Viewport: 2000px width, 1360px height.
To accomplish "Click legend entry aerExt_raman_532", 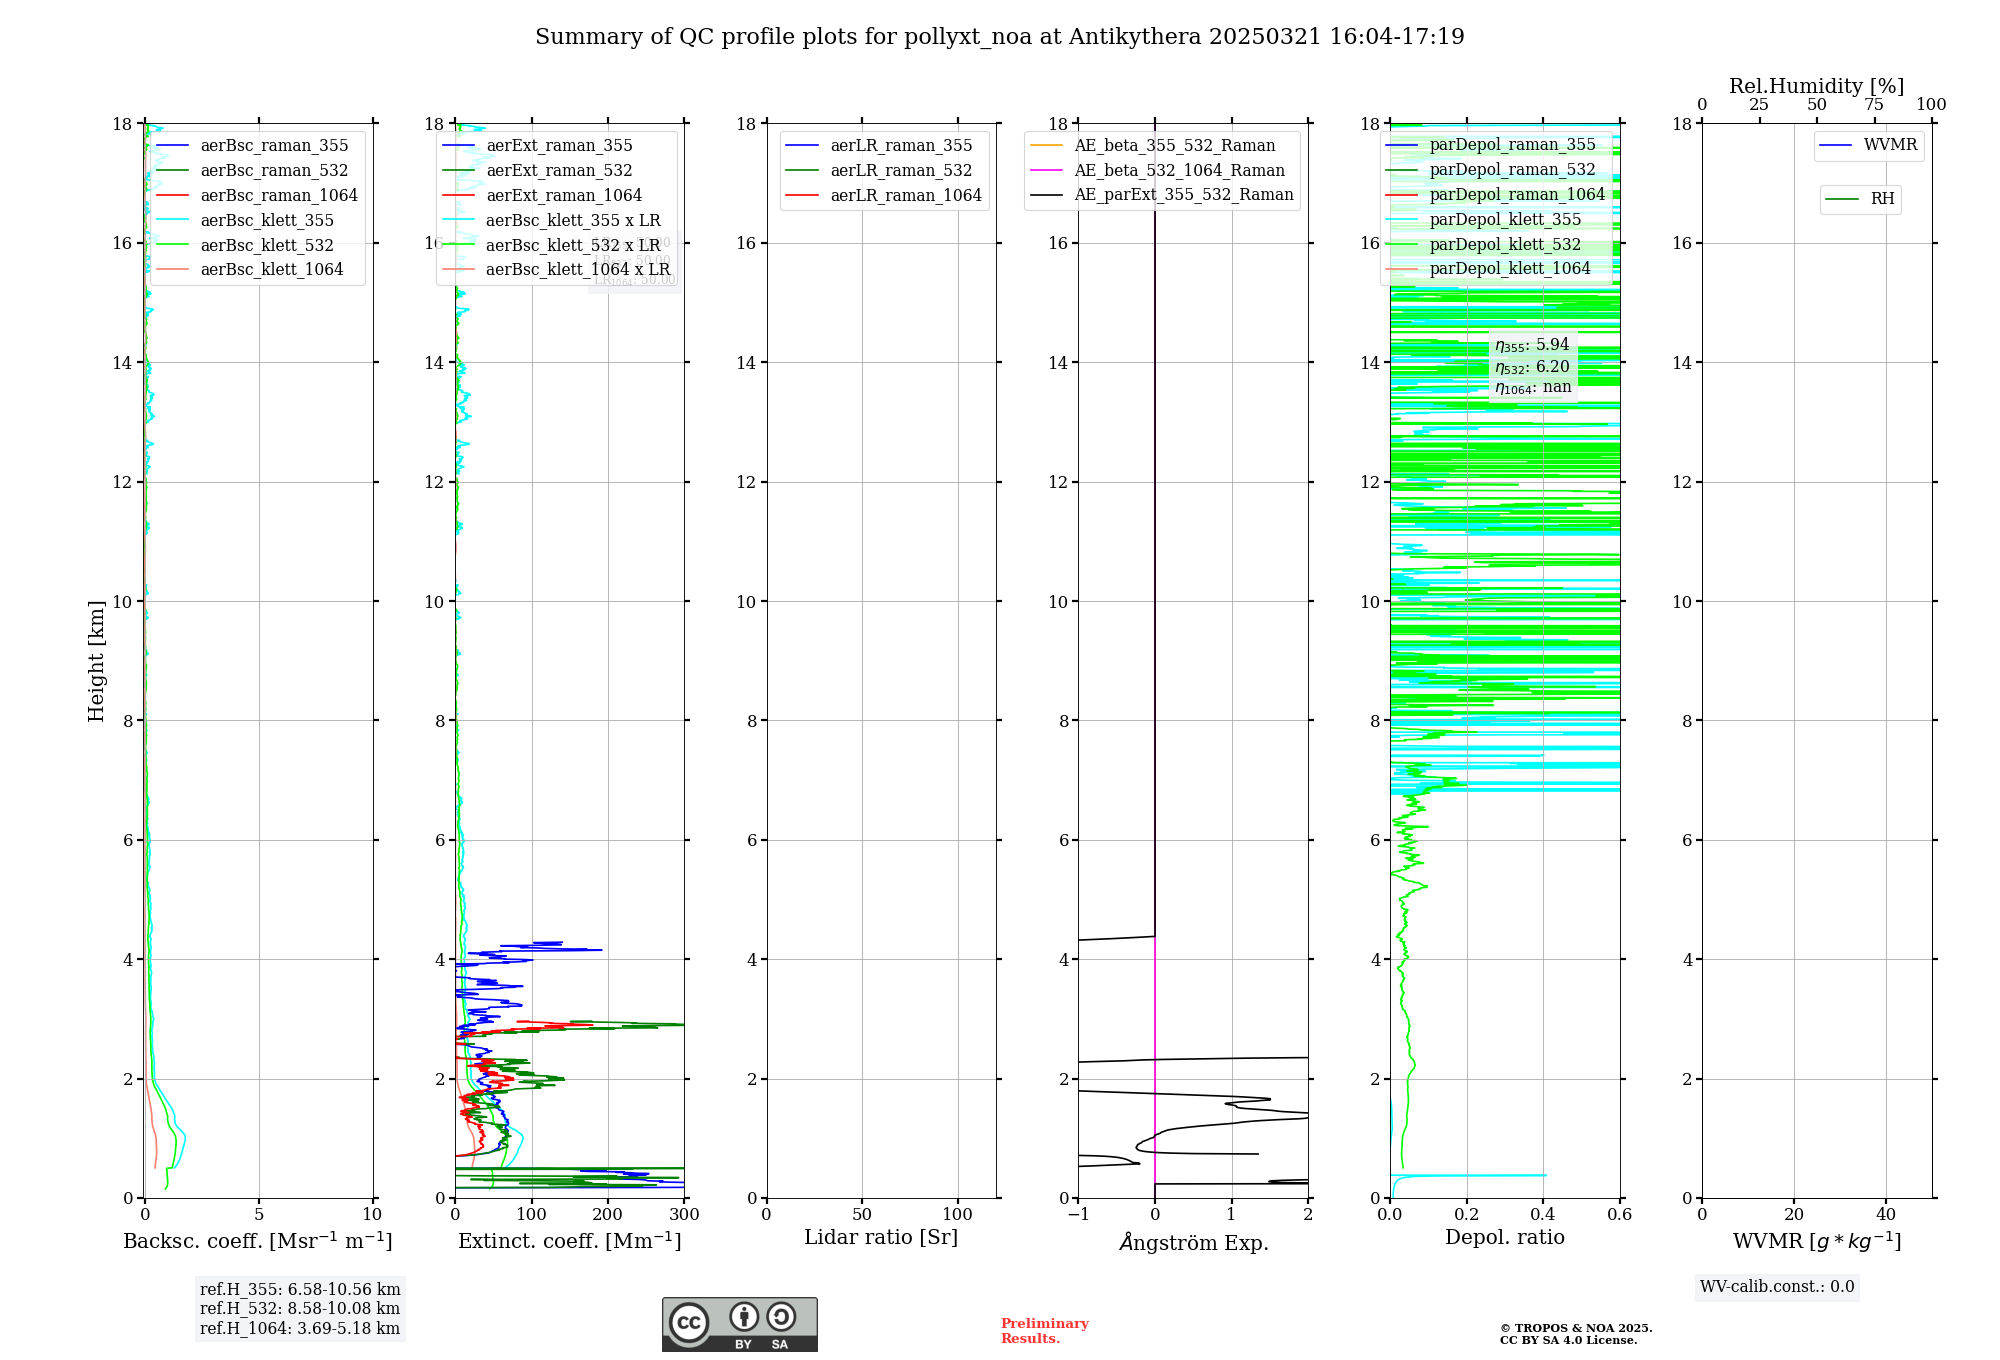I will 537,171.
